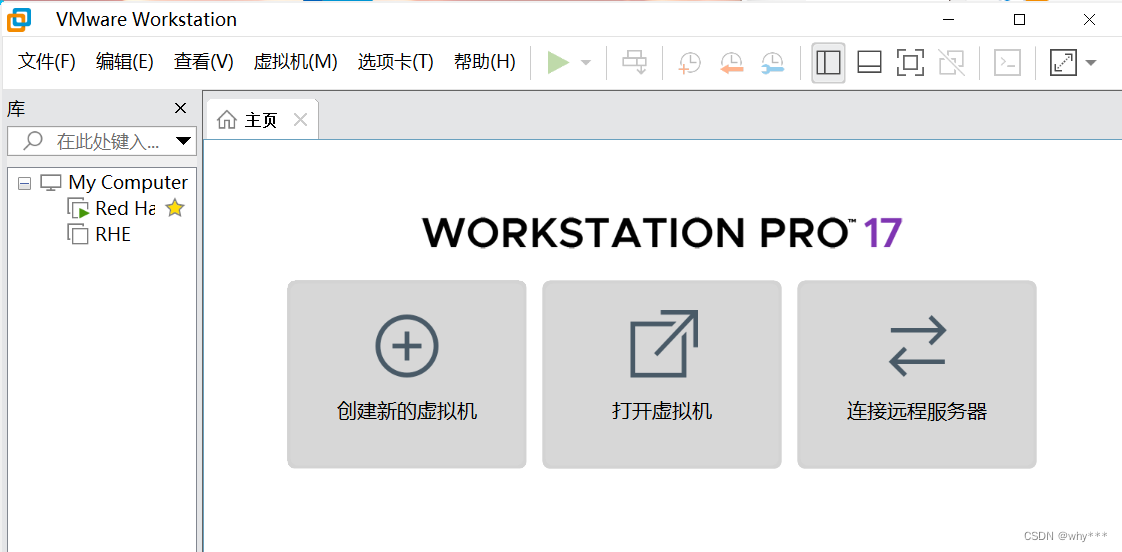Toggle the library sidebar view icon
Viewport: 1122px width, 552px height.
point(829,62)
